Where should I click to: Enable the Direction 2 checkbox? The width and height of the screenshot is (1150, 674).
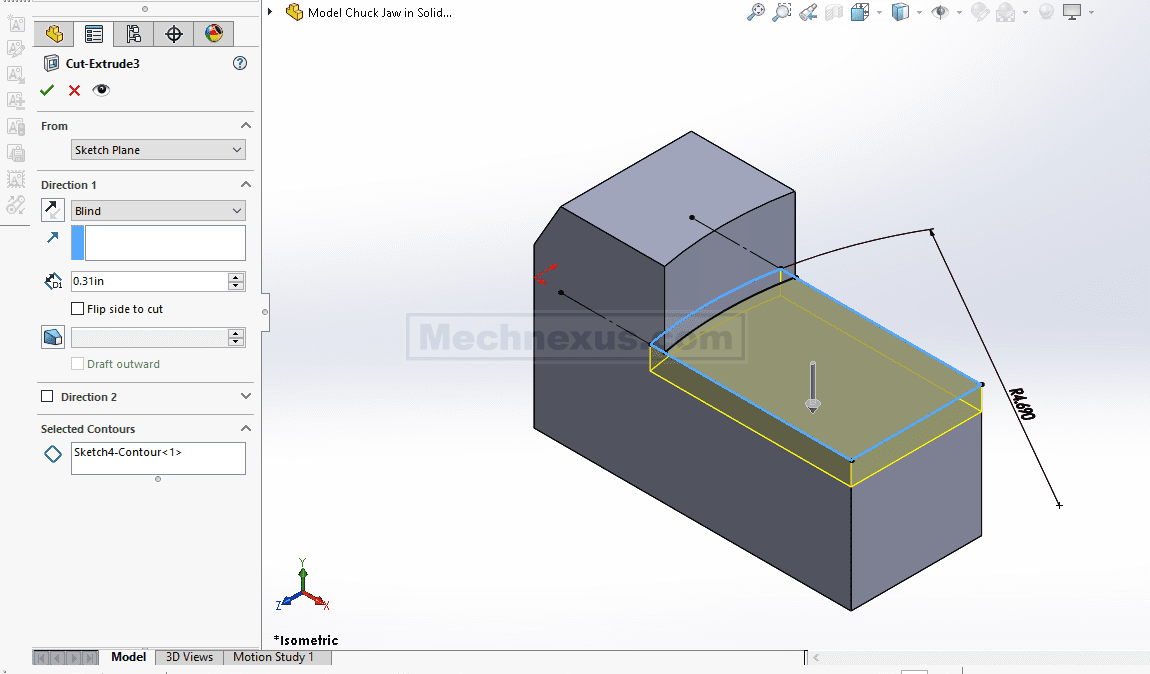coord(47,396)
